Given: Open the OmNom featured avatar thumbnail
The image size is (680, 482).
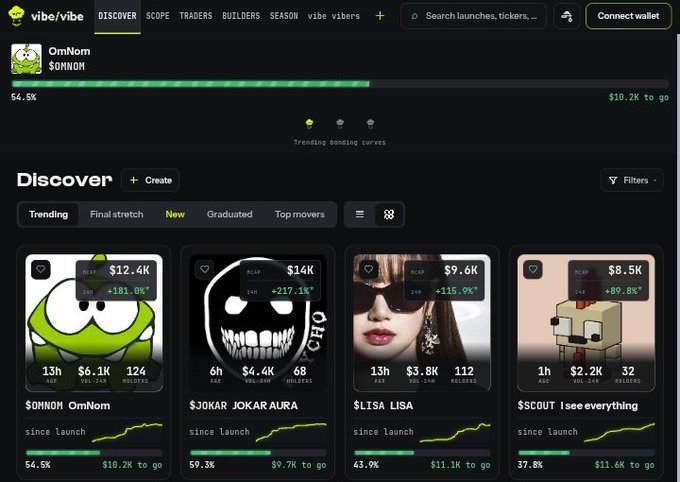Looking at the screenshot, I should (26, 59).
